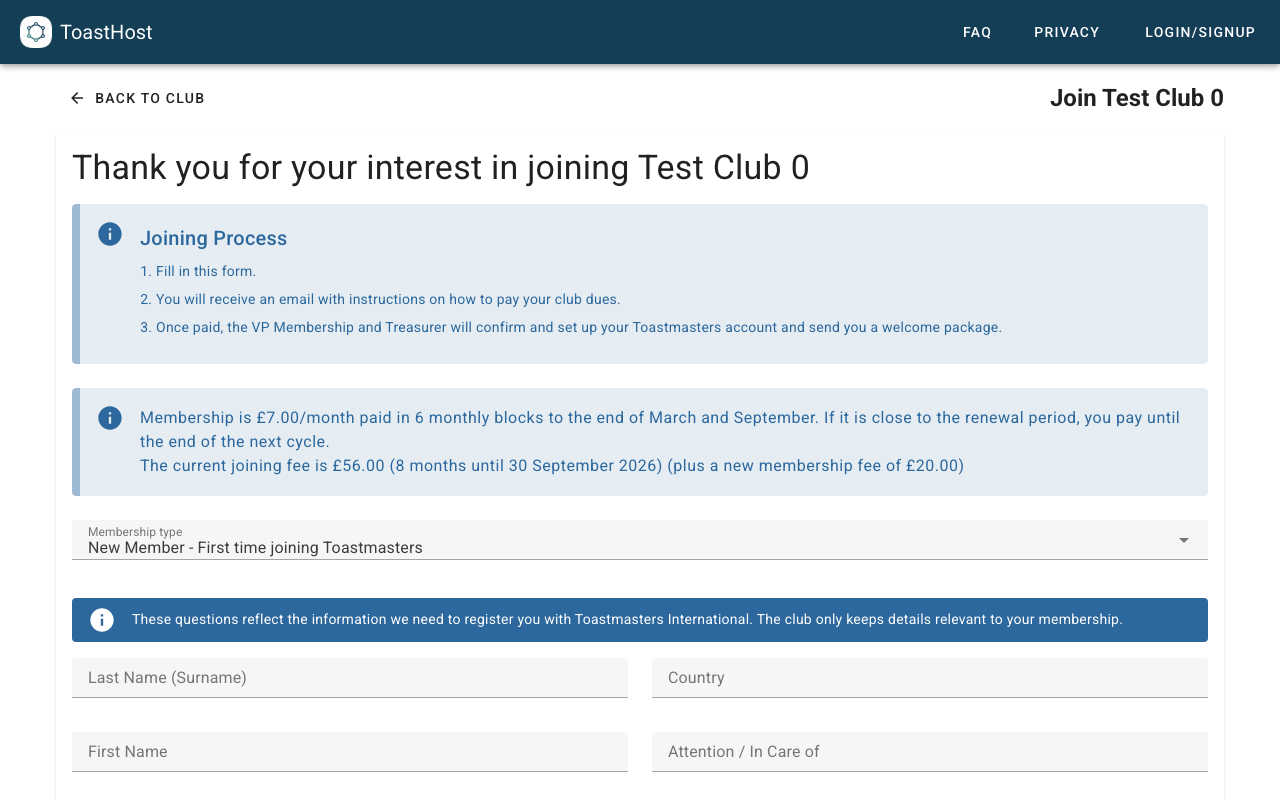Click the back arrow icon

pyautogui.click(x=76, y=97)
